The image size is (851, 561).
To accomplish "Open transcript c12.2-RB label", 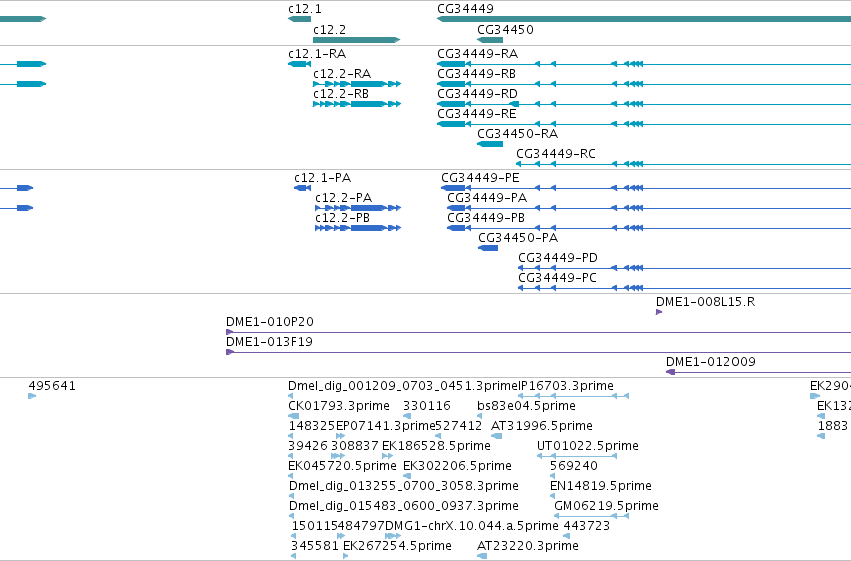I will click(x=341, y=94).
